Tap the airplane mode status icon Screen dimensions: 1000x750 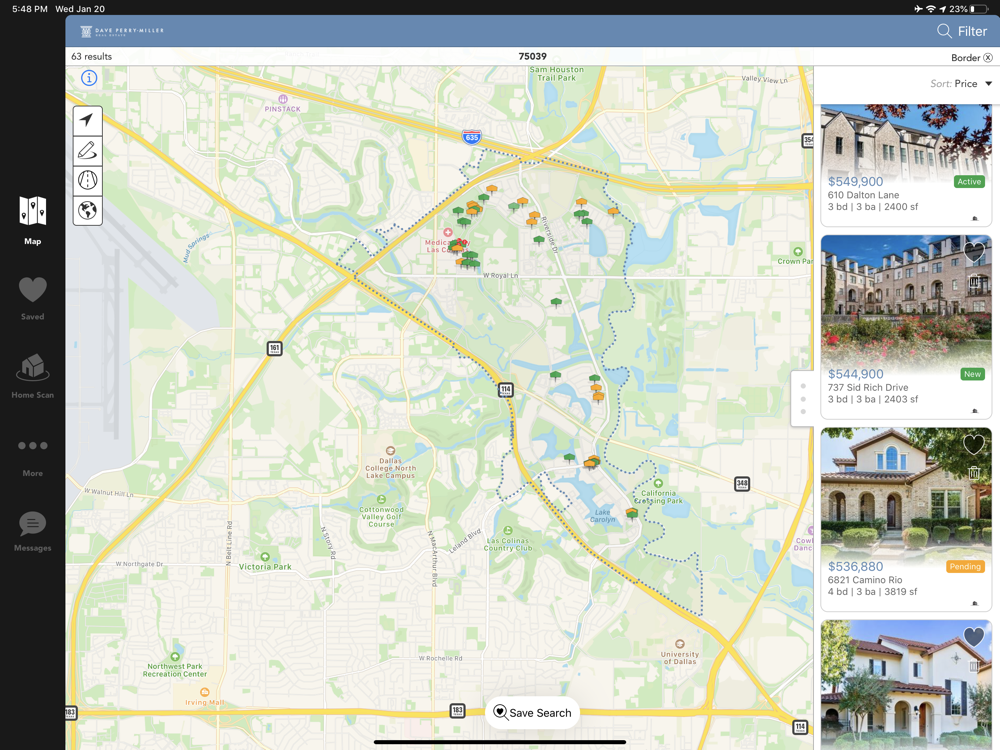918,9
